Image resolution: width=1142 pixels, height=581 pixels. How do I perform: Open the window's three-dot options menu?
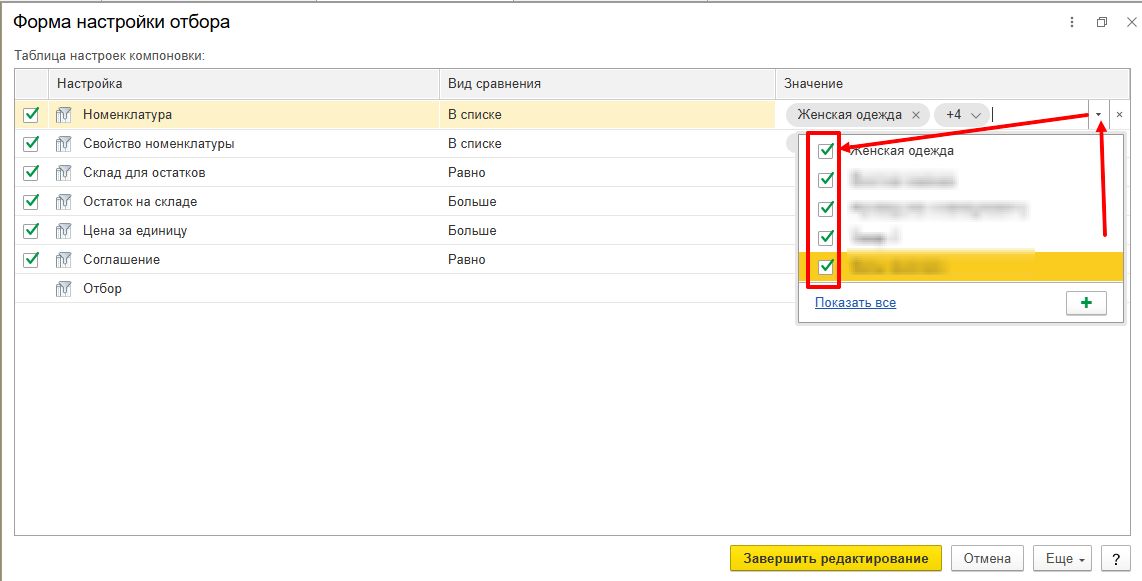point(1072,22)
